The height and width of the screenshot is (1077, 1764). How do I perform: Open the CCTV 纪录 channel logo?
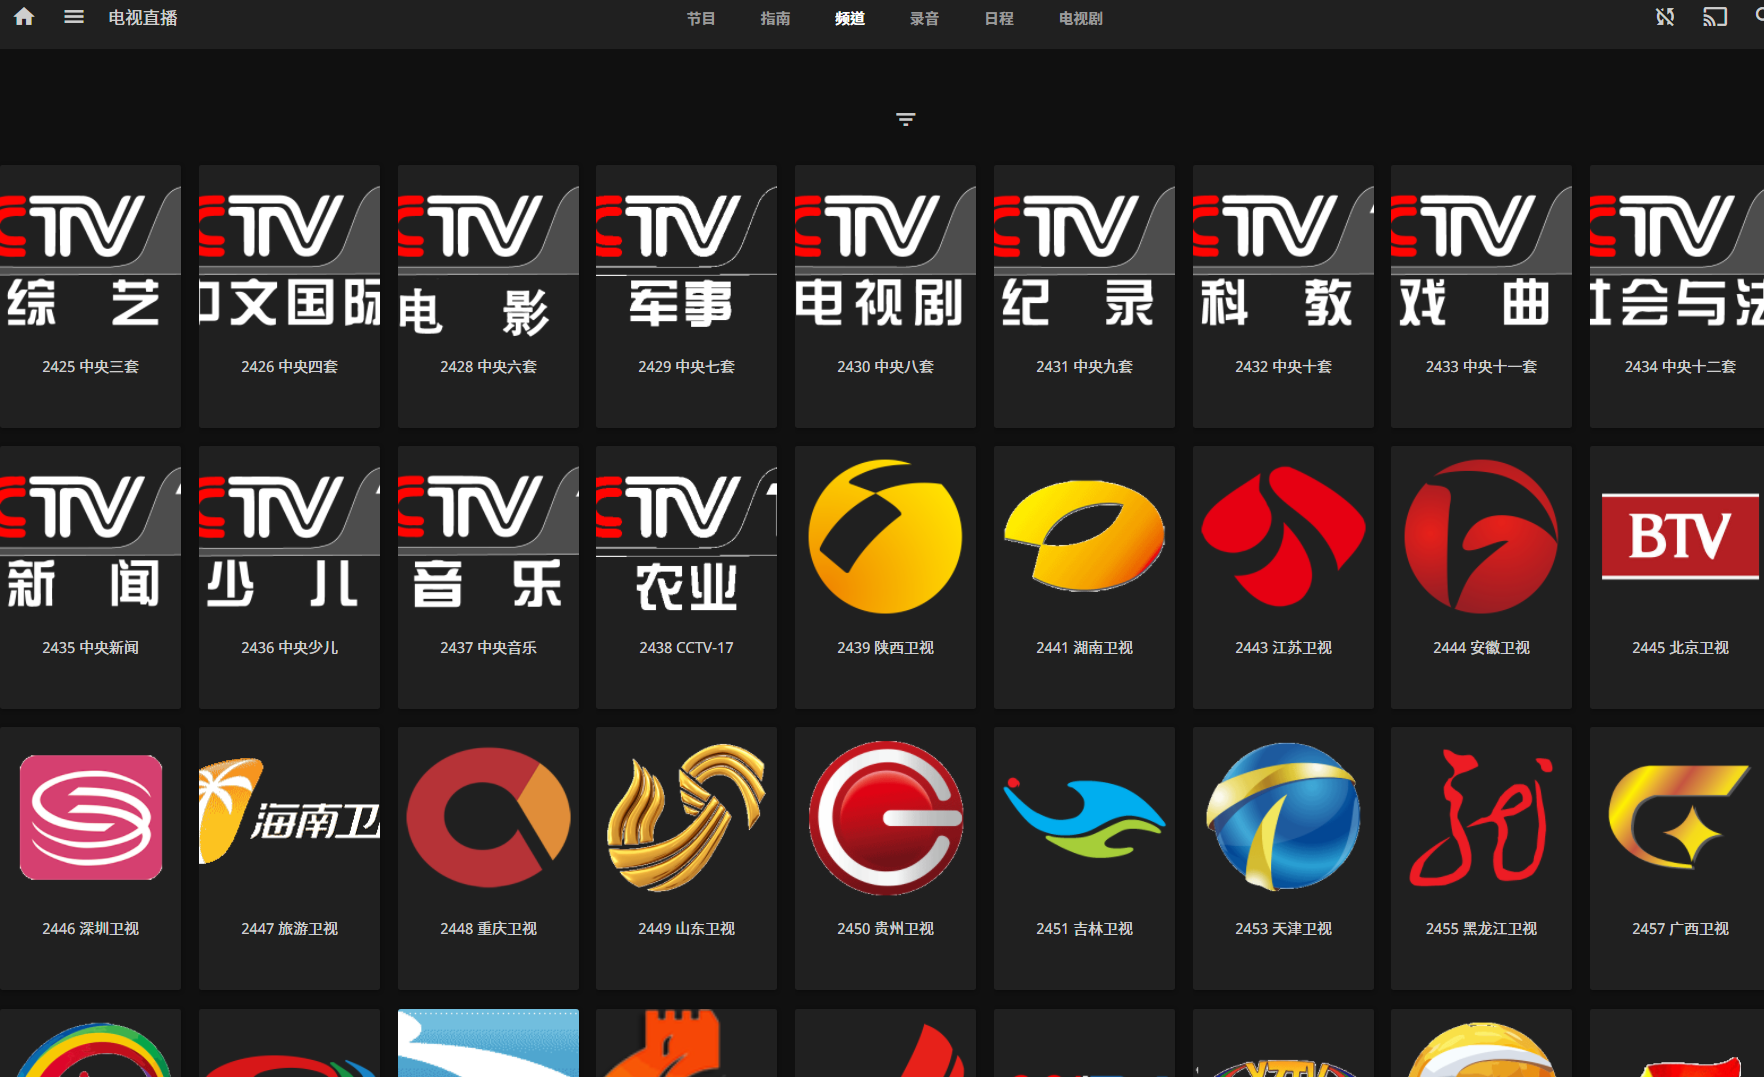1084,256
